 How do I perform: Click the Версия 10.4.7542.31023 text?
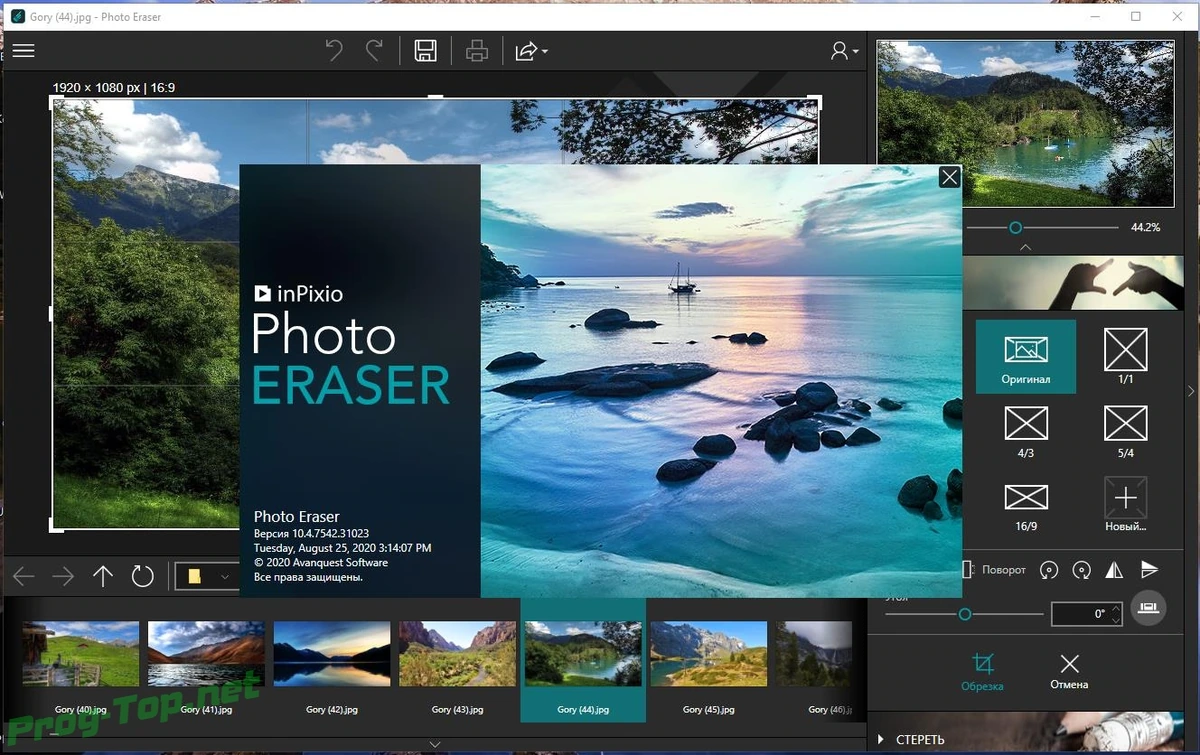[311, 534]
